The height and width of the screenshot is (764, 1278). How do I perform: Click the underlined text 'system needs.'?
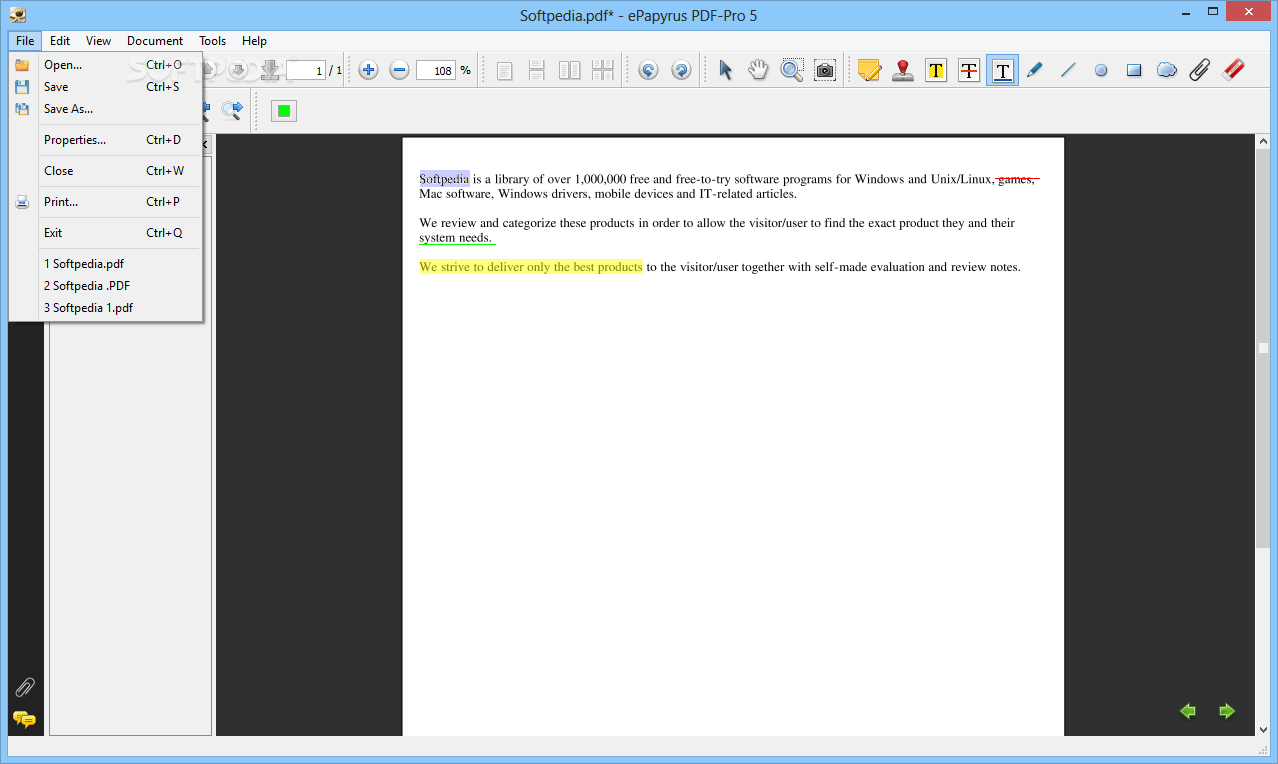456,238
